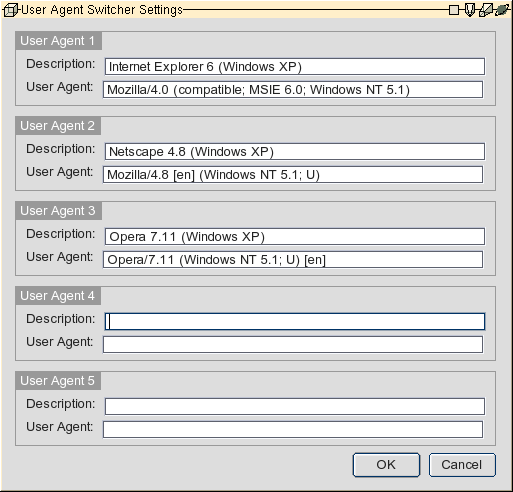Click the empty User Agent 4 Description field
The width and height of the screenshot is (513, 492).
click(295, 322)
